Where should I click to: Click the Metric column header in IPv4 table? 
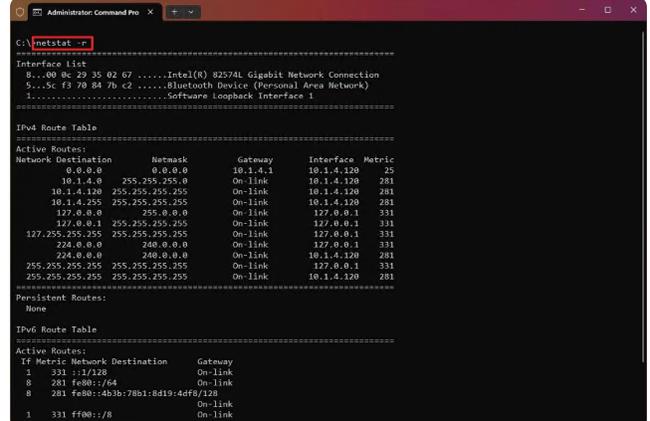pyautogui.click(x=380, y=160)
